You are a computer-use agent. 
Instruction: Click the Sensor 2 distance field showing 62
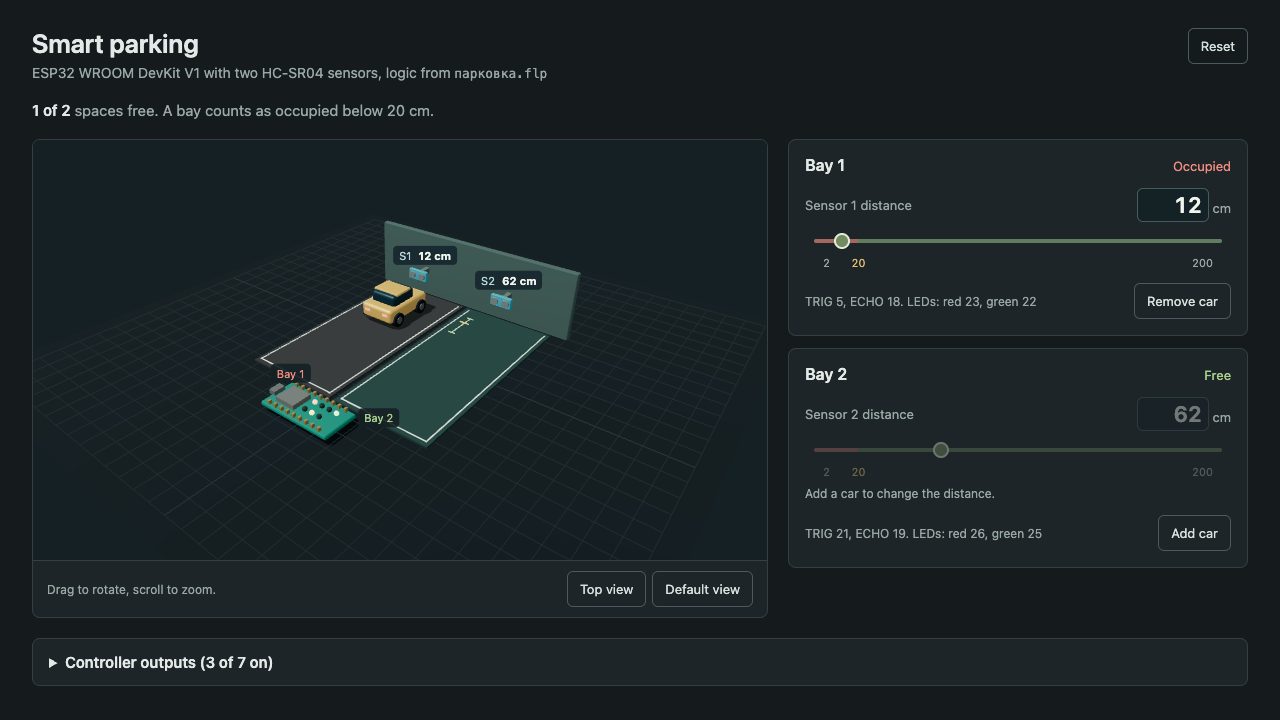1172,414
